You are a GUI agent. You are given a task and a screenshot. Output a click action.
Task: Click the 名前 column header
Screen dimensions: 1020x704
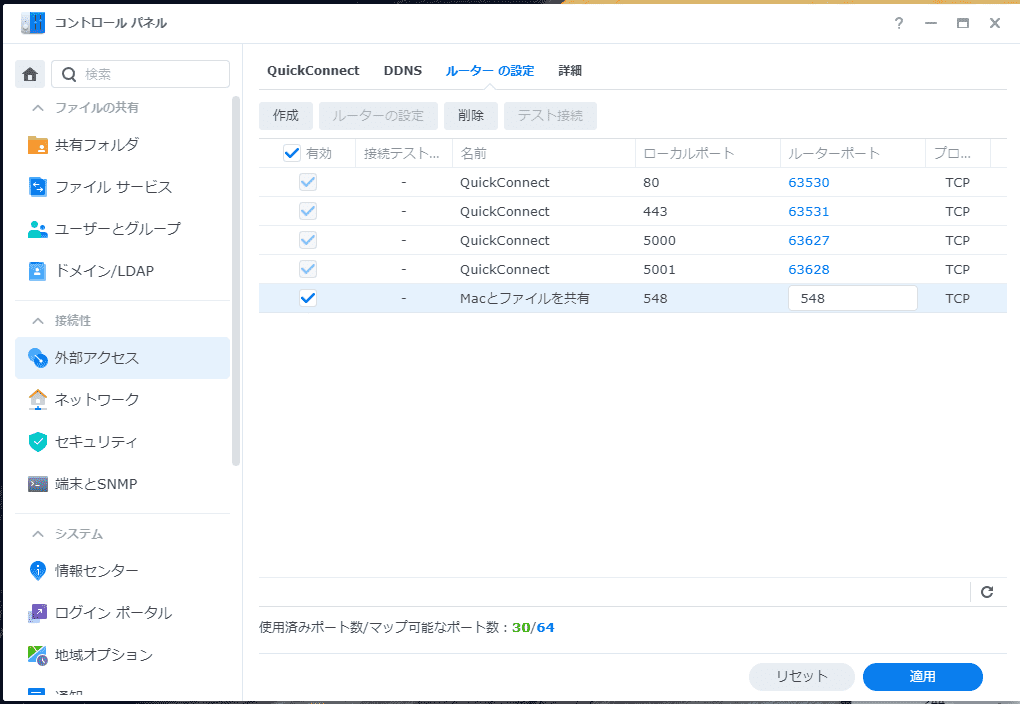click(x=544, y=154)
